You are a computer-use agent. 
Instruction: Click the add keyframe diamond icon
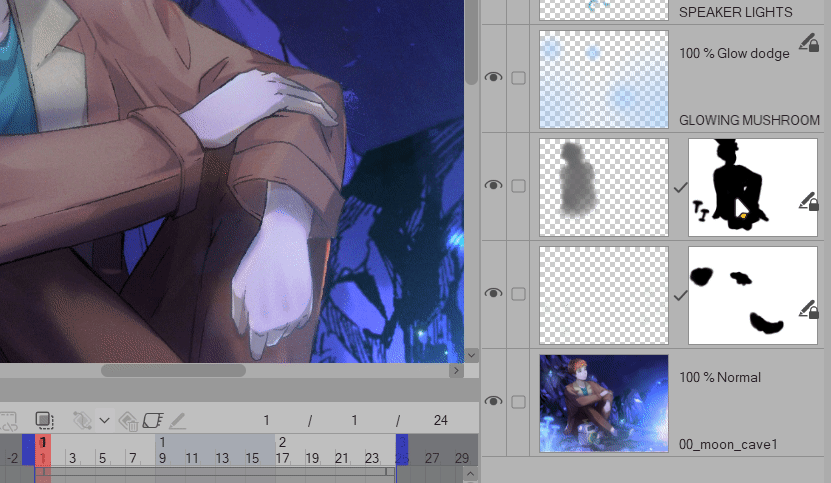click(82, 420)
